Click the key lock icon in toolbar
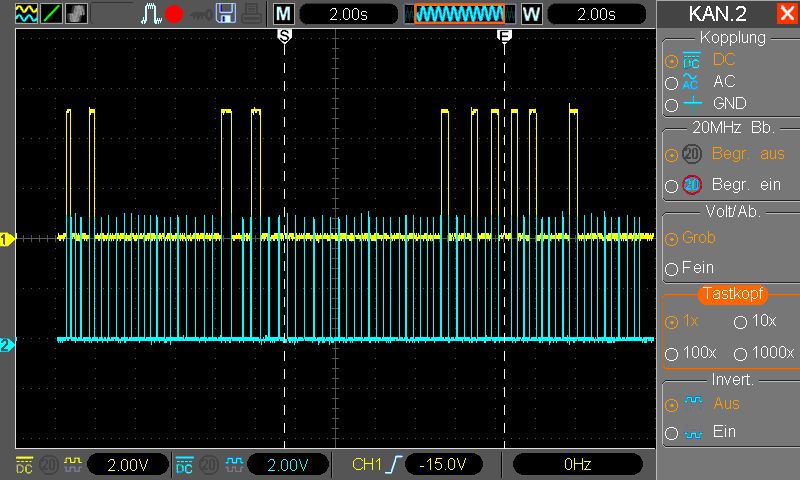The height and width of the screenshot is (480, 800). [x=199, y=14]
